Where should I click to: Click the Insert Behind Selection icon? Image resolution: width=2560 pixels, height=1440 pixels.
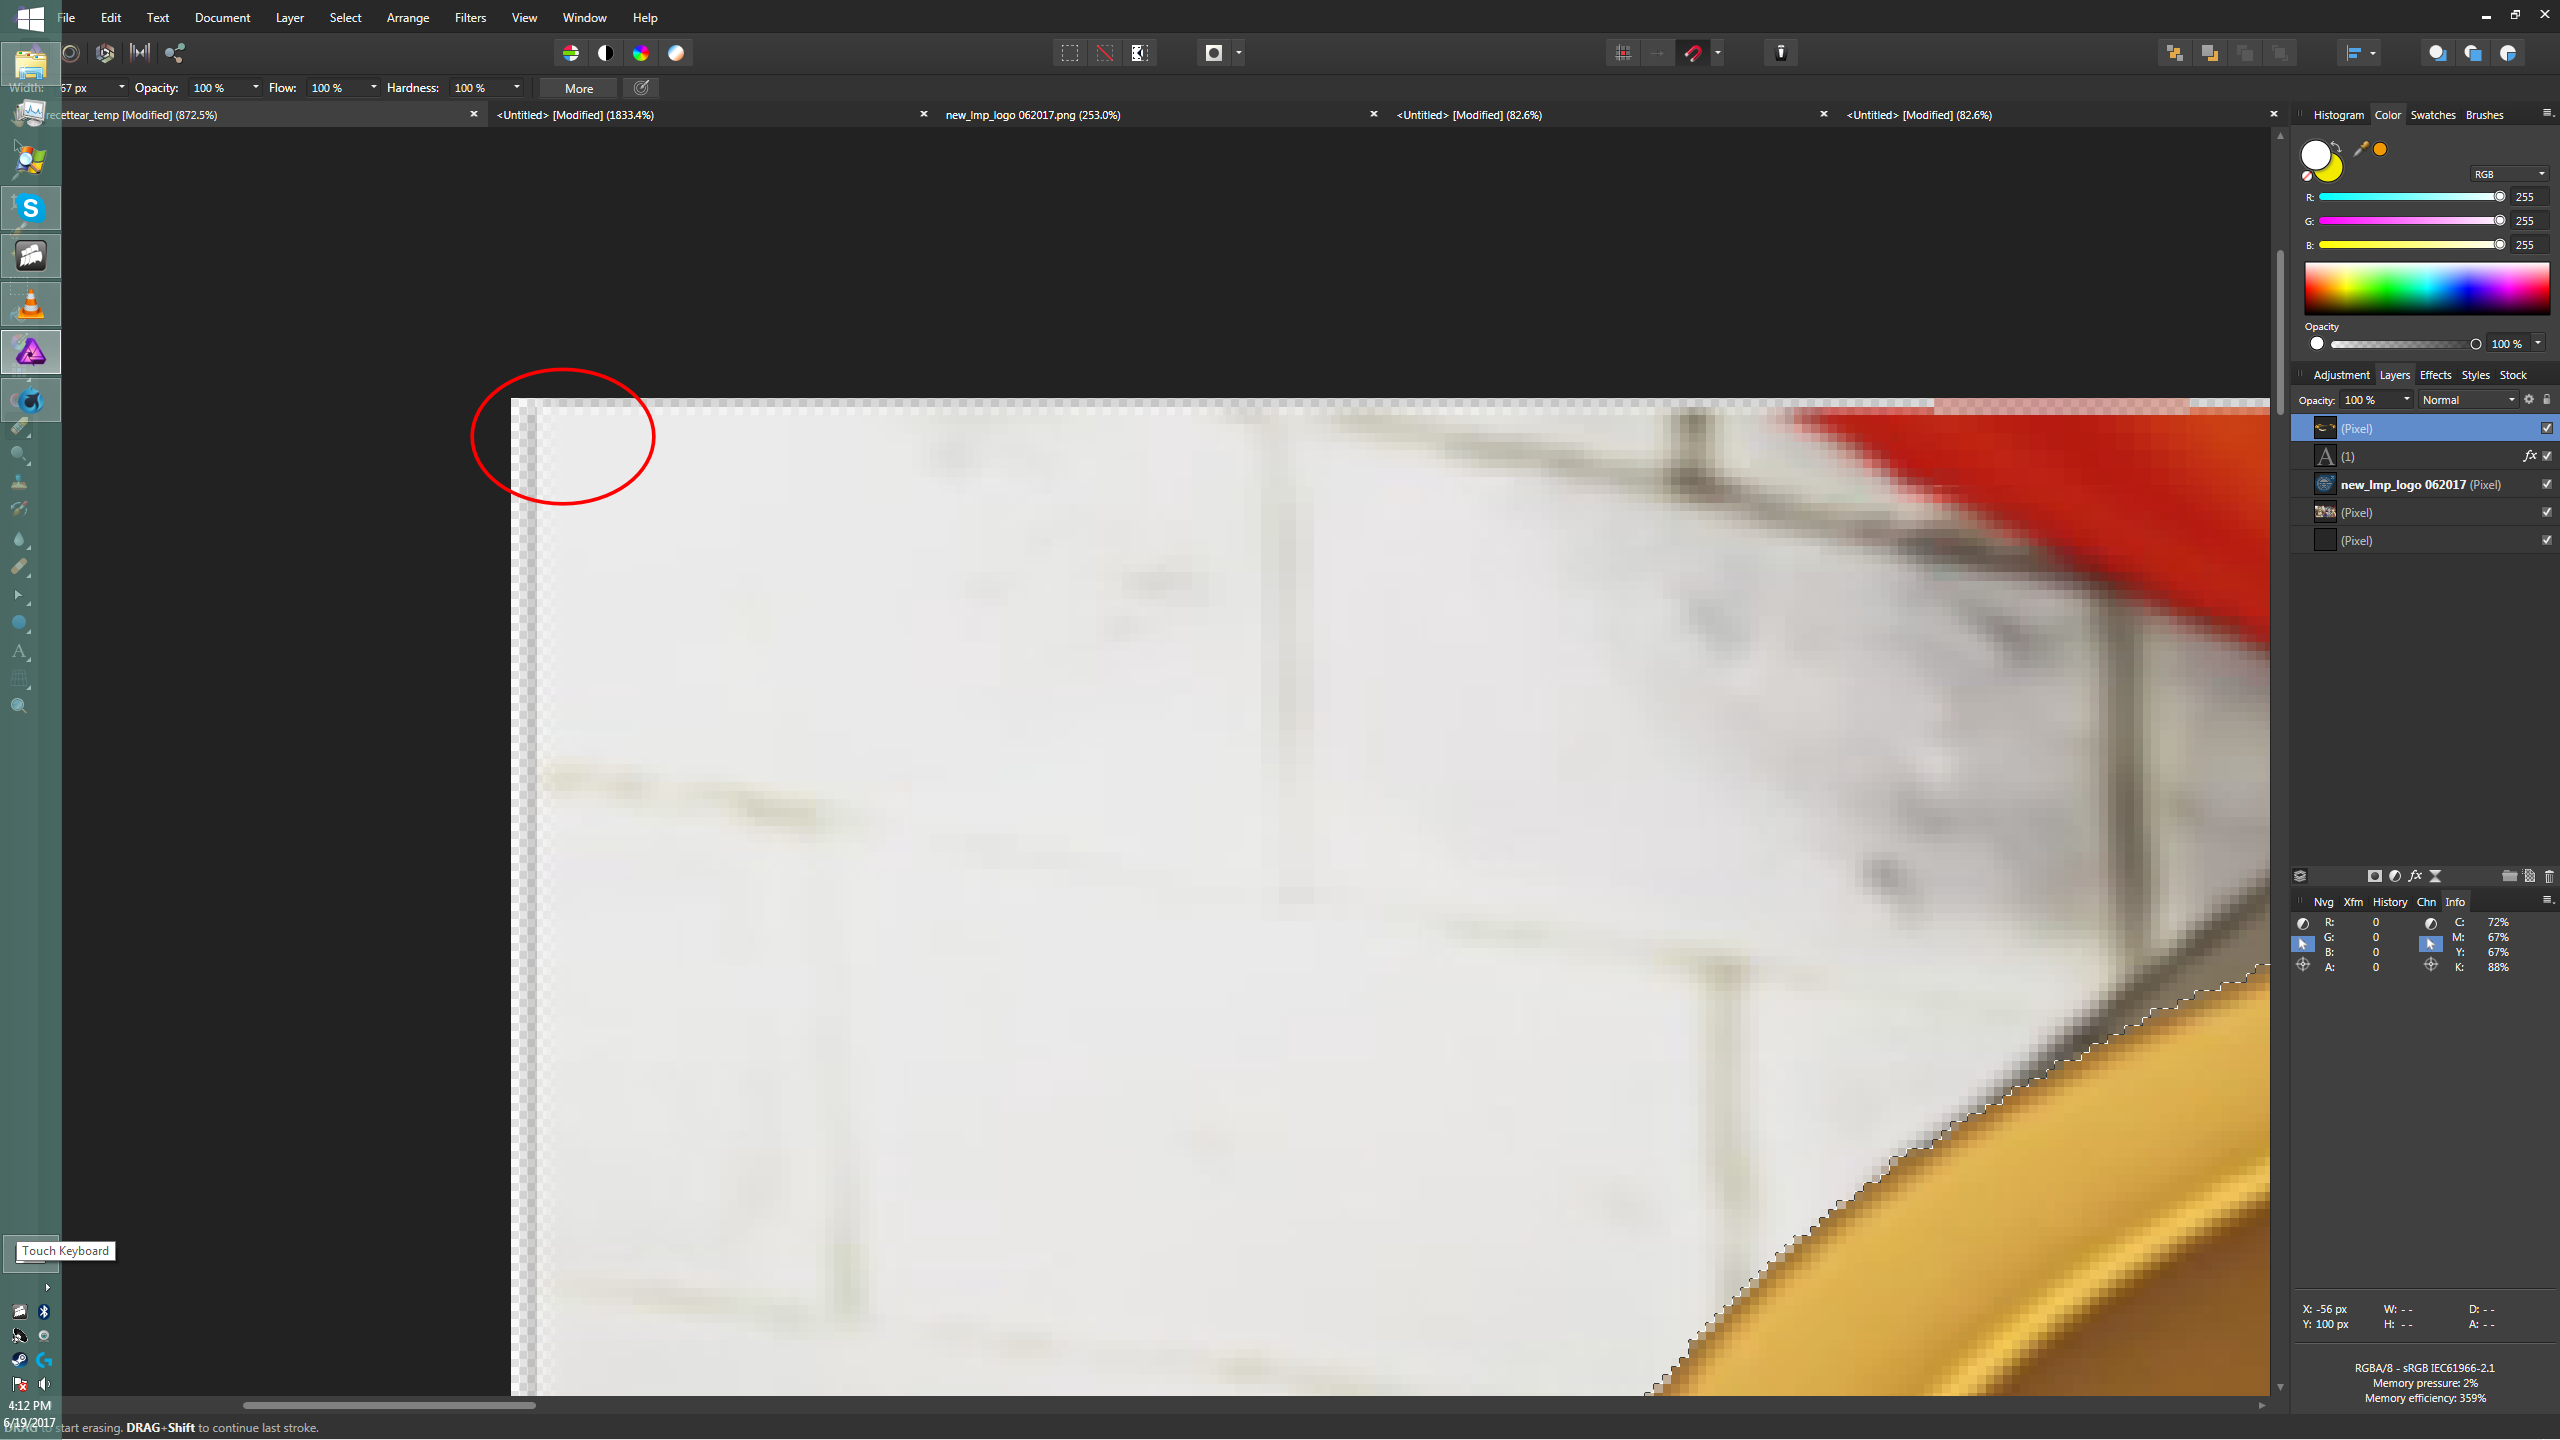click(x=2438, y=53)
